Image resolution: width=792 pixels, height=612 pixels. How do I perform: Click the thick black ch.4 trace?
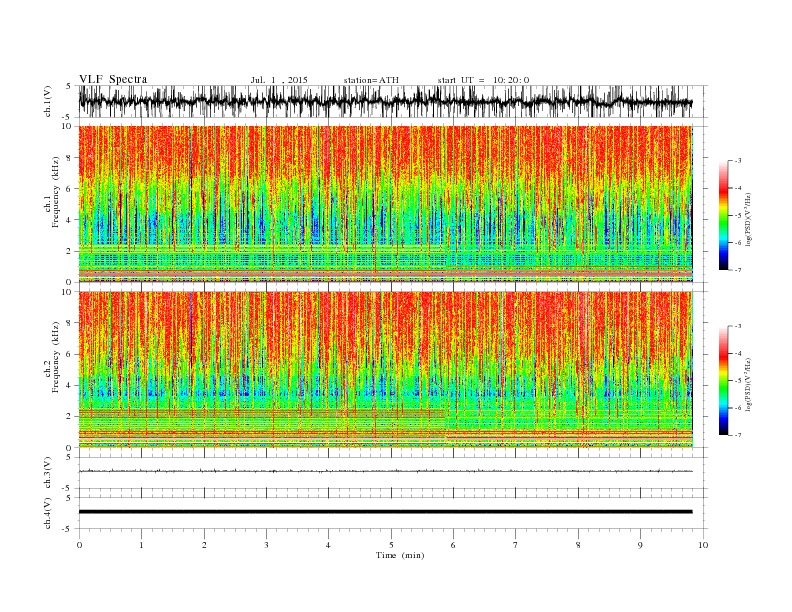(385, 512)
